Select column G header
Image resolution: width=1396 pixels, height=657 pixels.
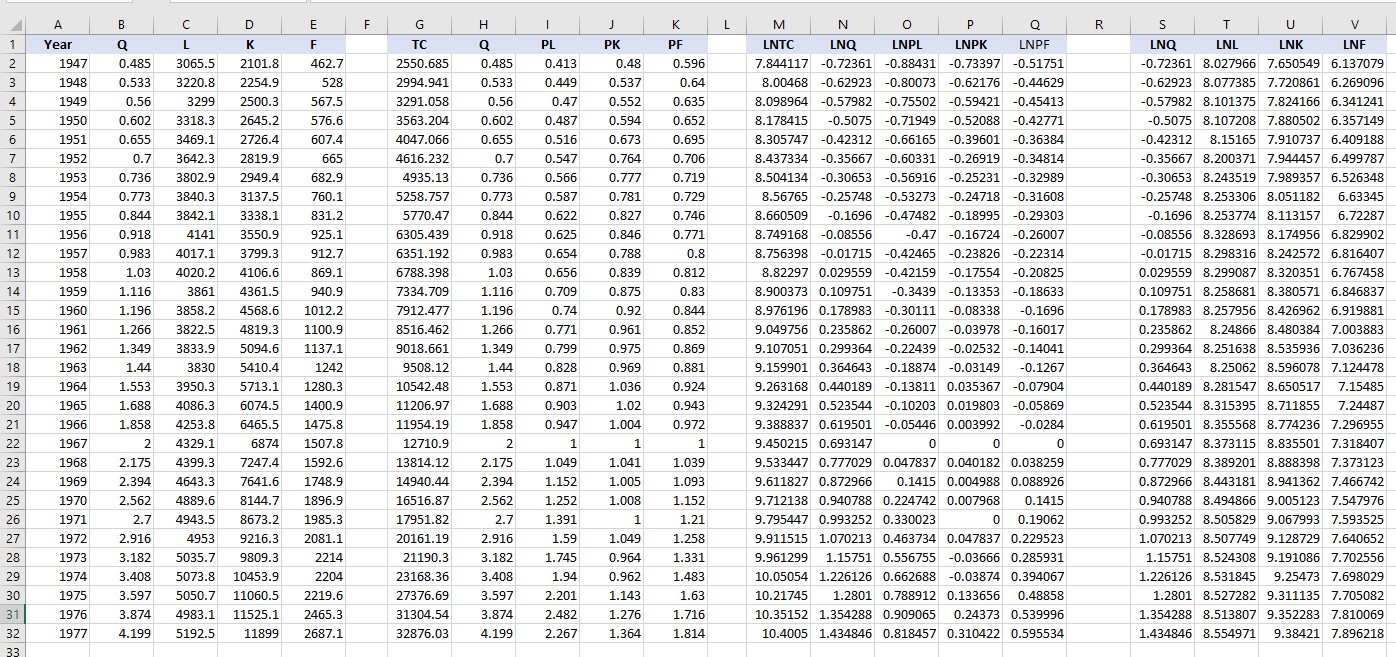click(419, 24)
